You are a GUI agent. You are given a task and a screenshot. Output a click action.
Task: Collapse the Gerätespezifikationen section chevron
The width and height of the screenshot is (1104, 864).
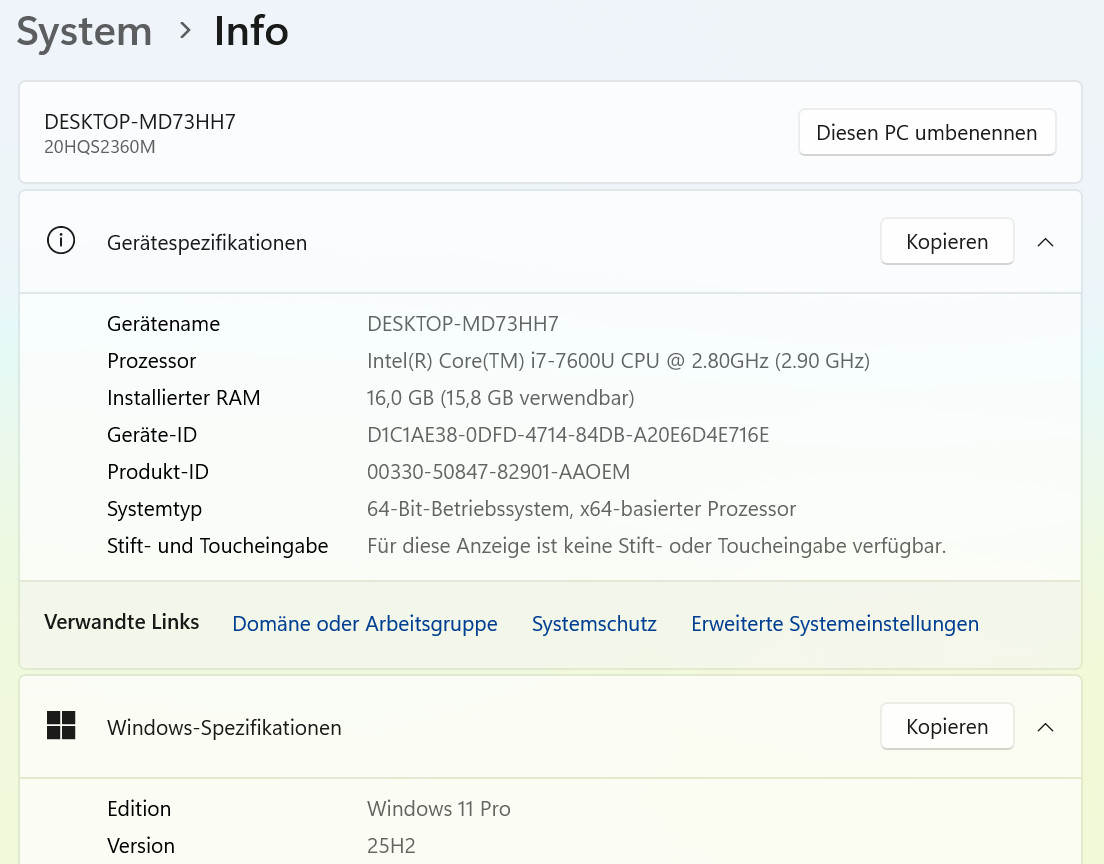click(1045, 242)
